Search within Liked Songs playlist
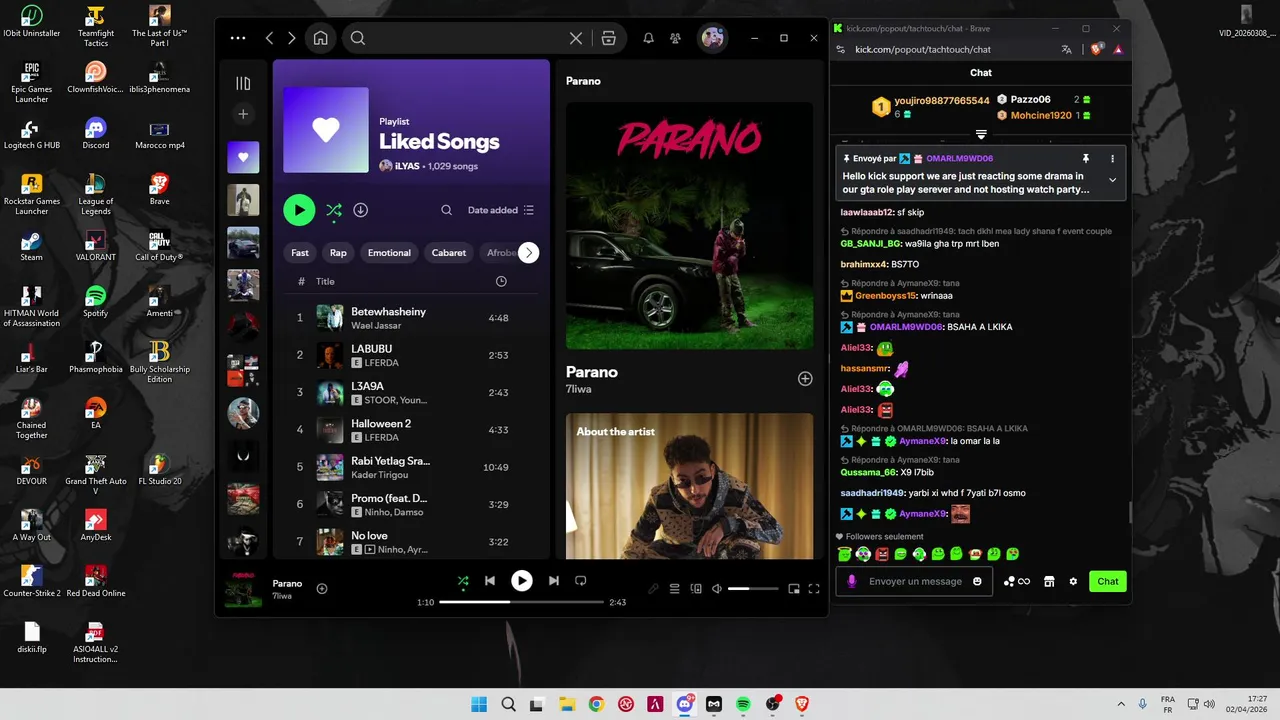 pos(446,210)
